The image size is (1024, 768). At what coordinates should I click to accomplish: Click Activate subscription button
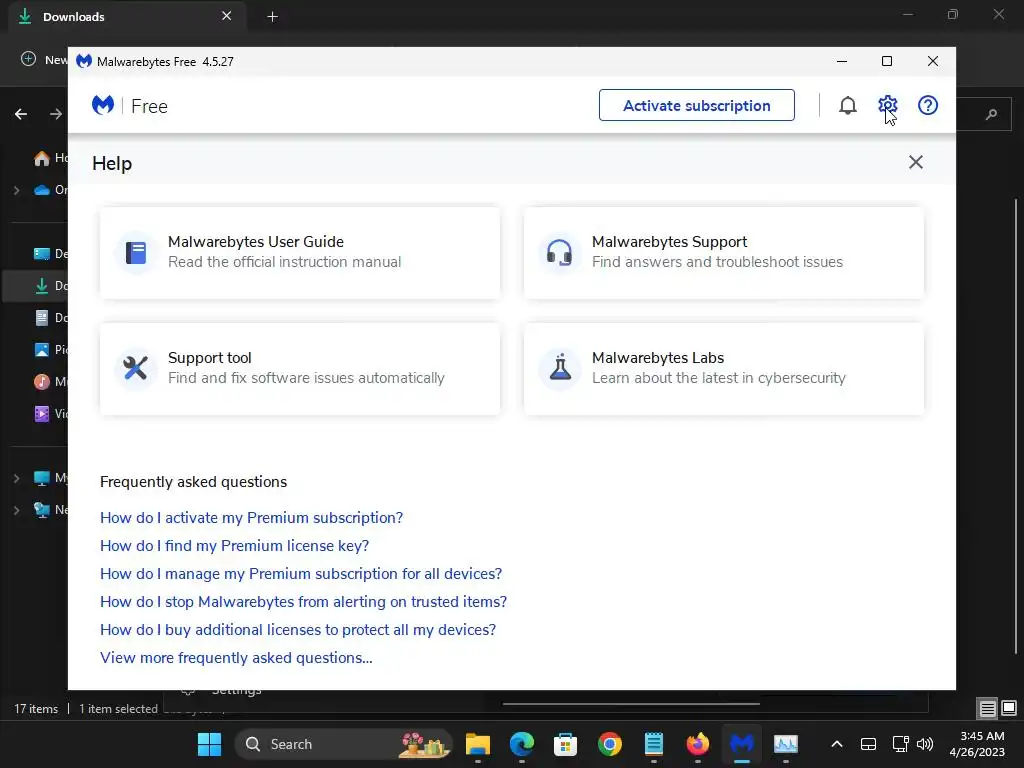pos(696,105)
